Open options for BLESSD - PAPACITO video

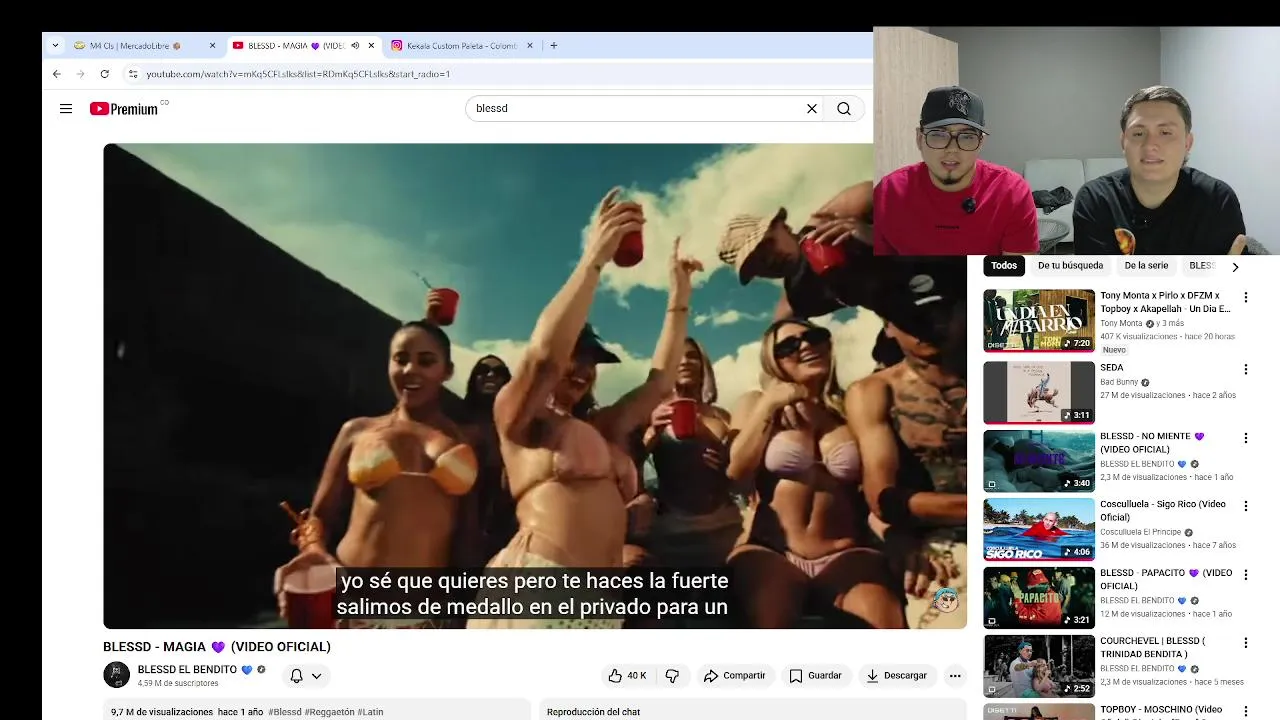click(1246, 574)
